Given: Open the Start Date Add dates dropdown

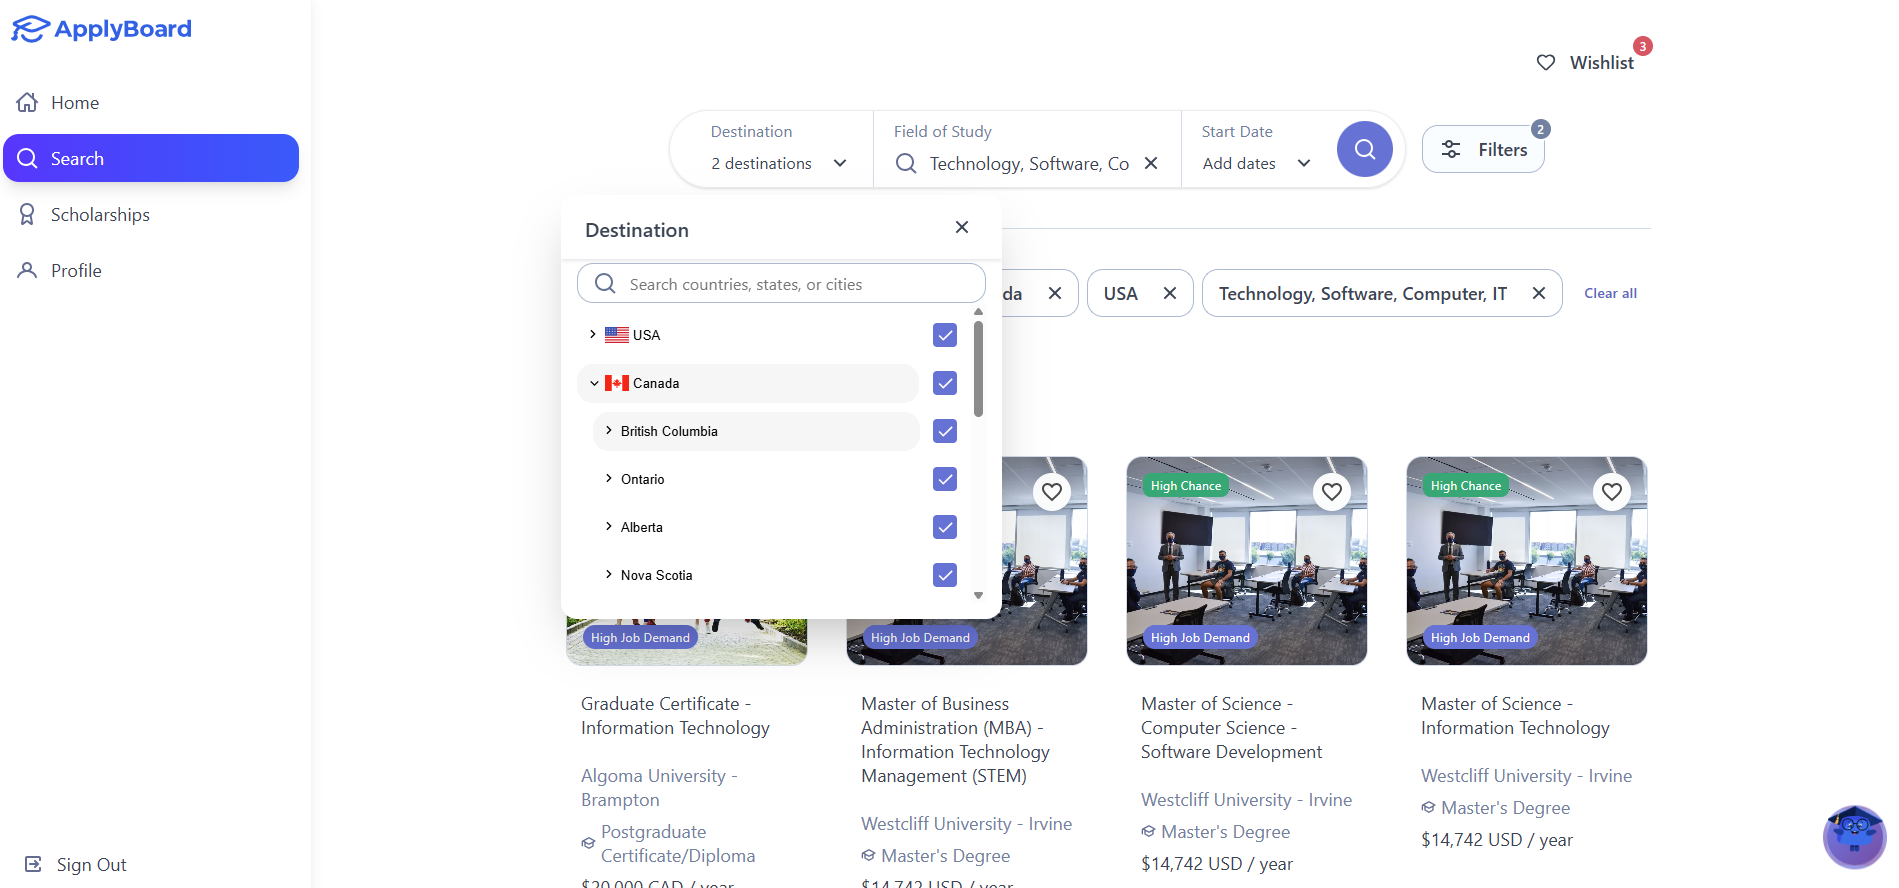Looking at the screenshot, I should pos(1257,163).
